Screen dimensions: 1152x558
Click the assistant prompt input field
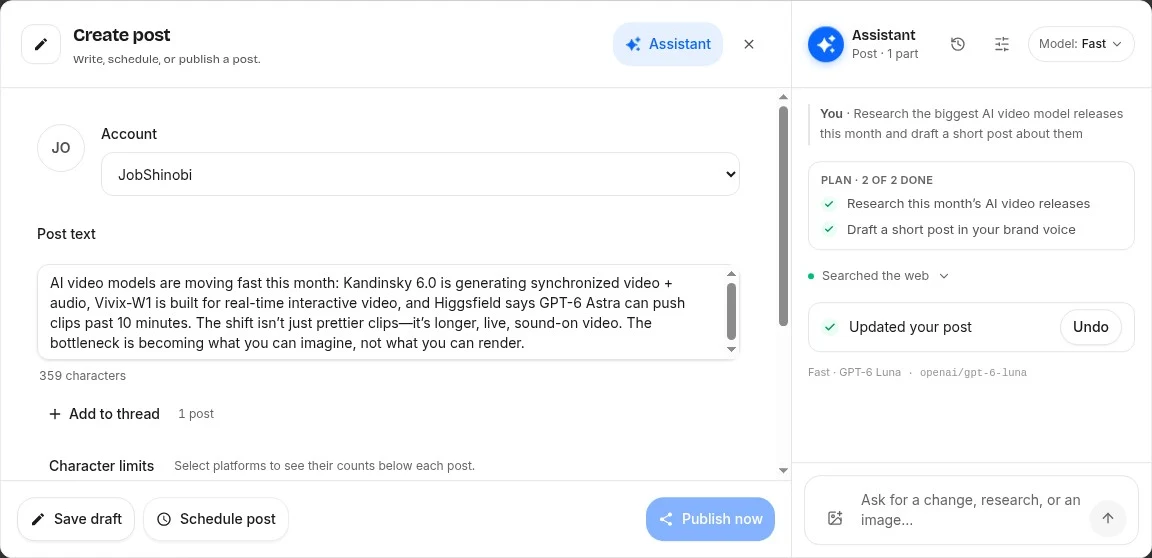click(971, 510)
